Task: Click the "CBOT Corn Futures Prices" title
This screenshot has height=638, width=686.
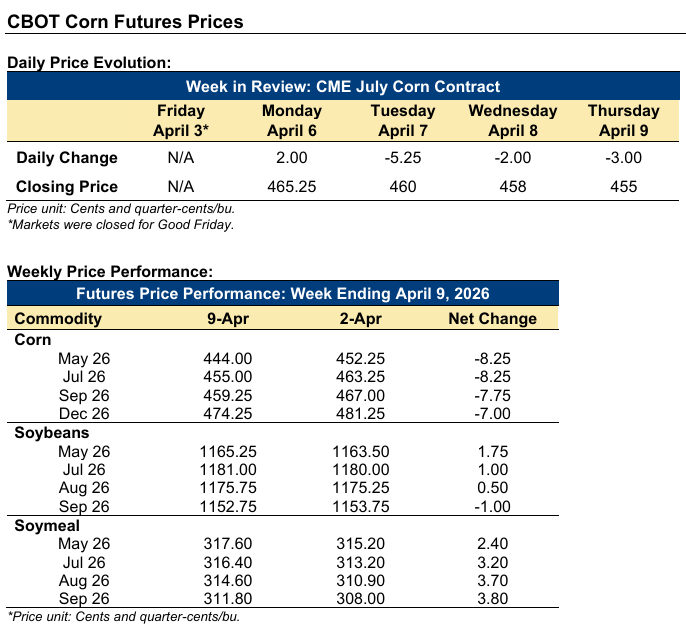Action: click(124, 20)
